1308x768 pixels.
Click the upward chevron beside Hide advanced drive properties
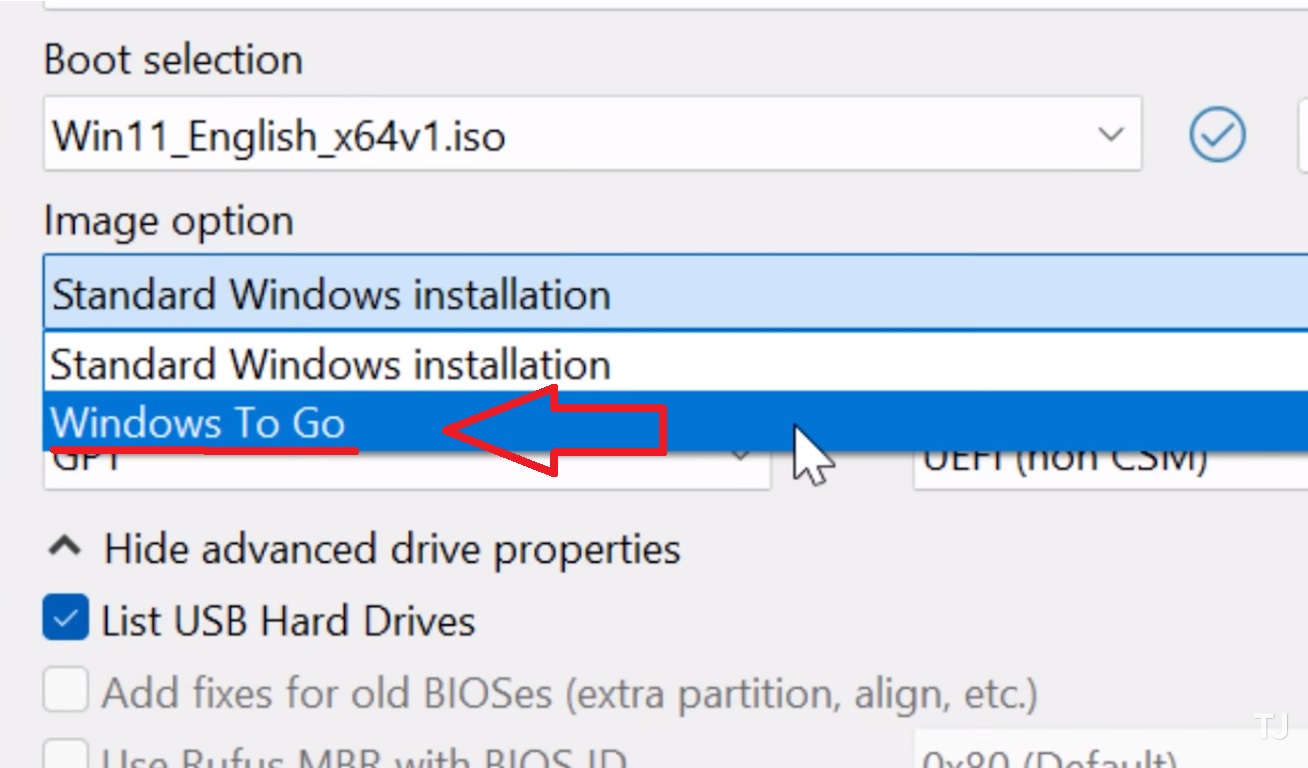(x=66, y=547)
